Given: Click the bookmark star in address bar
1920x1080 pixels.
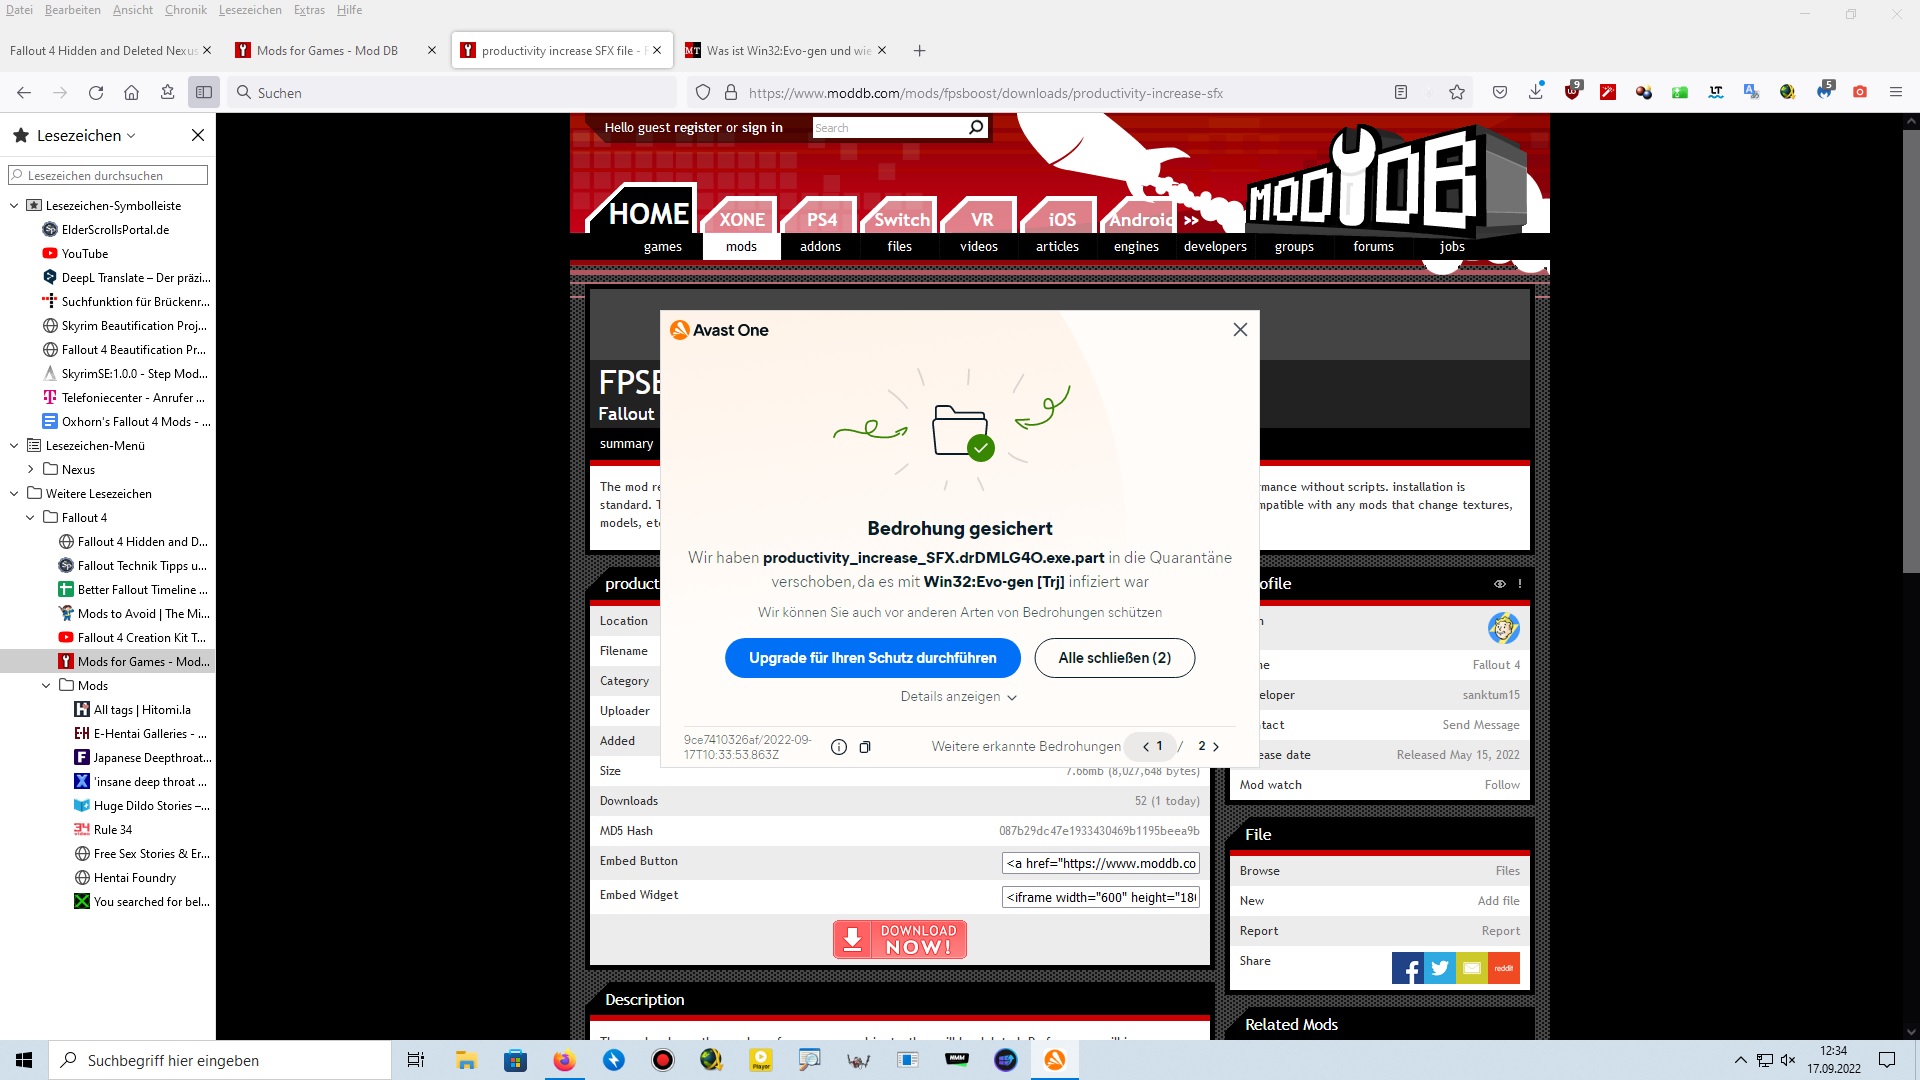Looking at the screenshot, I should tap(1457, 93).
